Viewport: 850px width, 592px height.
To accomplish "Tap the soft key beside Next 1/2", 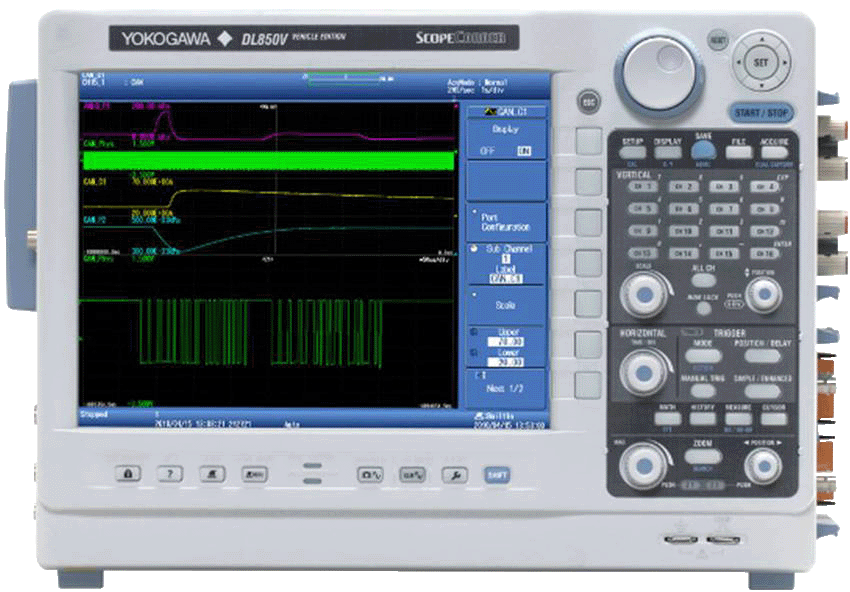I will click(588, 385).
